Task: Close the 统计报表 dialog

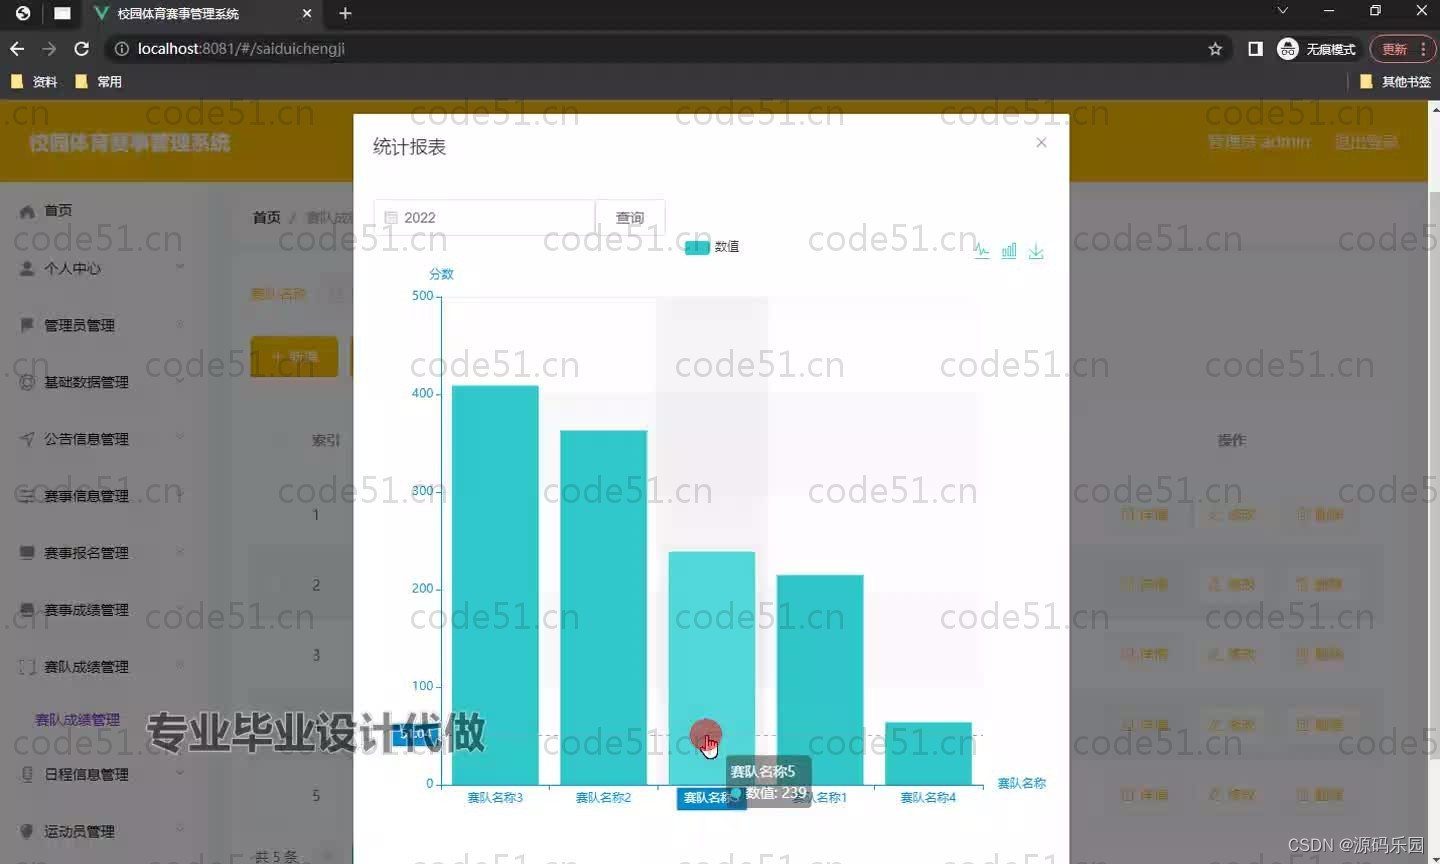Action: click(1041, 143)
